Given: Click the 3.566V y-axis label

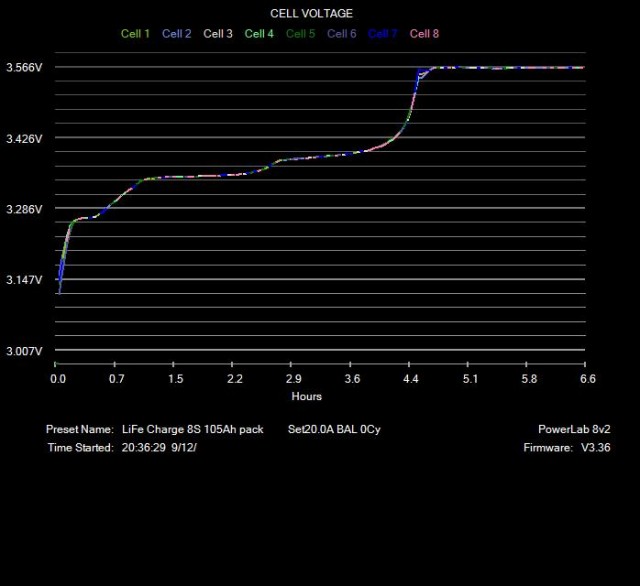Looking at the screenshot, I should coord(25,68).
